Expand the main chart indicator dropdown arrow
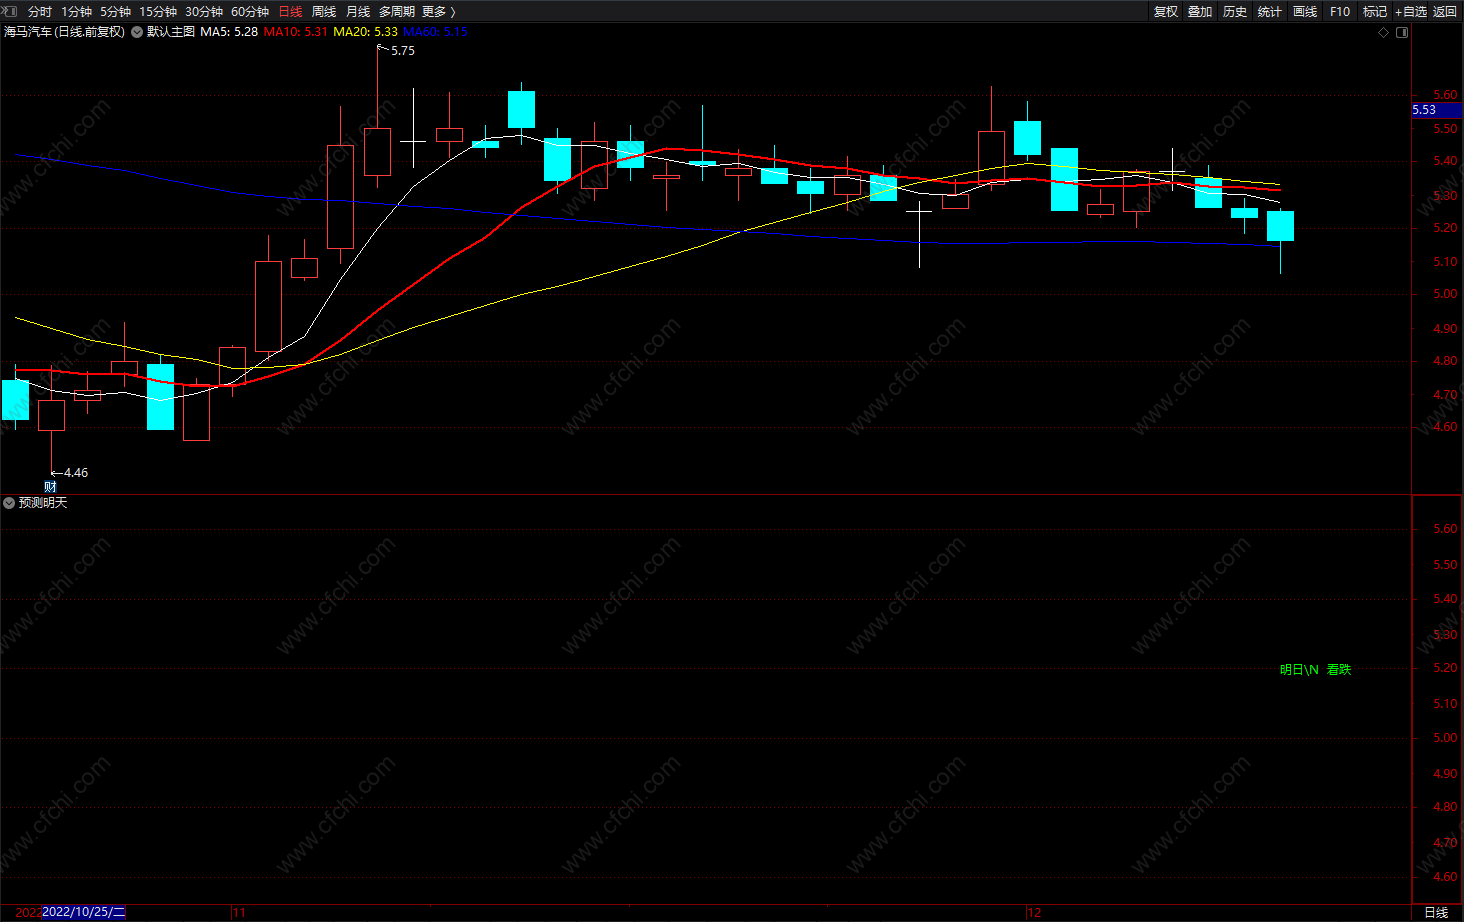The image size is (1464, 922). click(x=137, y=32)
